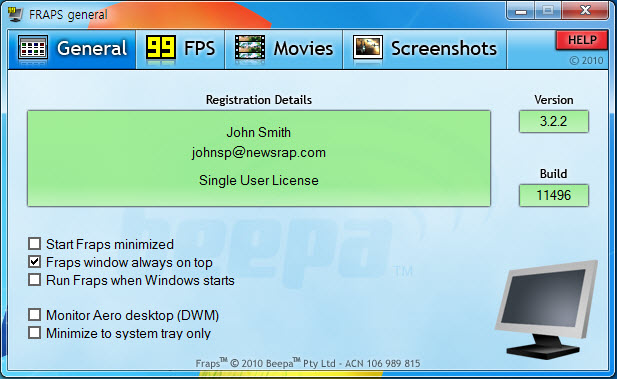Click the Movies film strip icon
Image resolution: width=617 pixels, height=379 pixels.
[x=250, y=48]
